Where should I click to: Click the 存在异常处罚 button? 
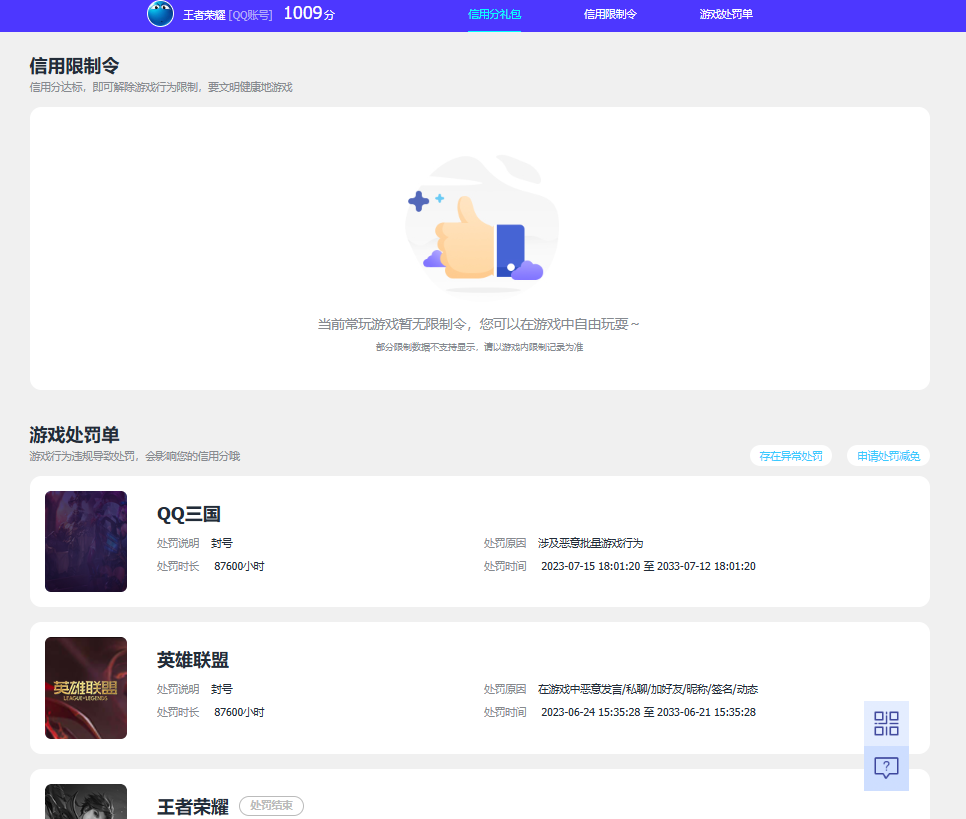tap(790, 456)
